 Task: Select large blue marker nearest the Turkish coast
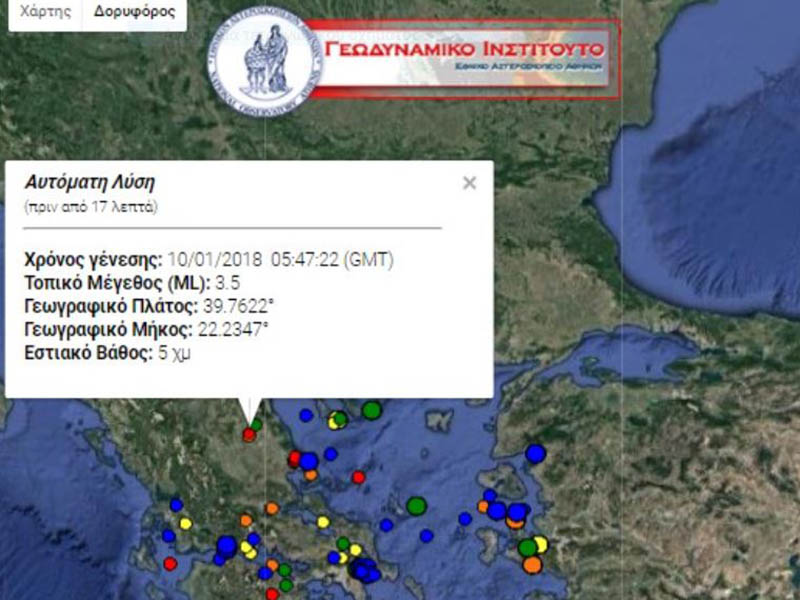[x=536, y=453]
